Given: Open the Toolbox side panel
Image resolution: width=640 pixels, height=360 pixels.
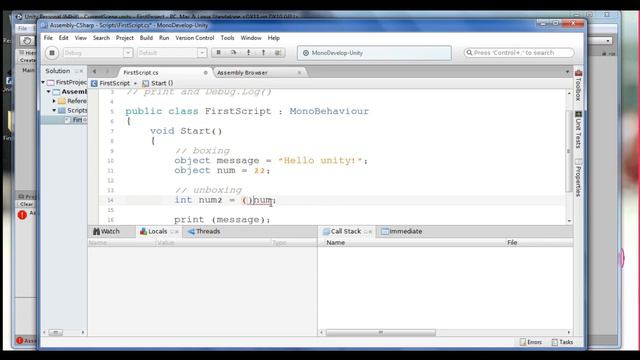Looking at the screenshot, I should click(x=578, y=85).
